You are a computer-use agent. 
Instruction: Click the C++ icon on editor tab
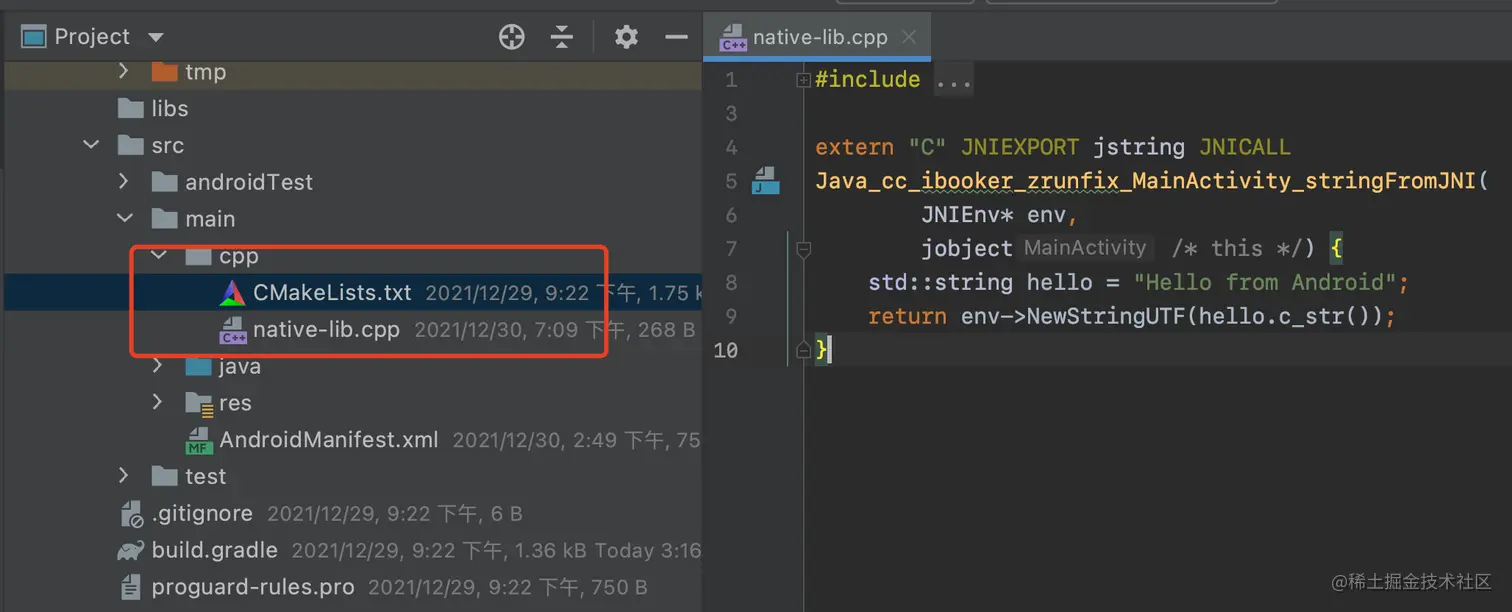(x=733, y=37)
